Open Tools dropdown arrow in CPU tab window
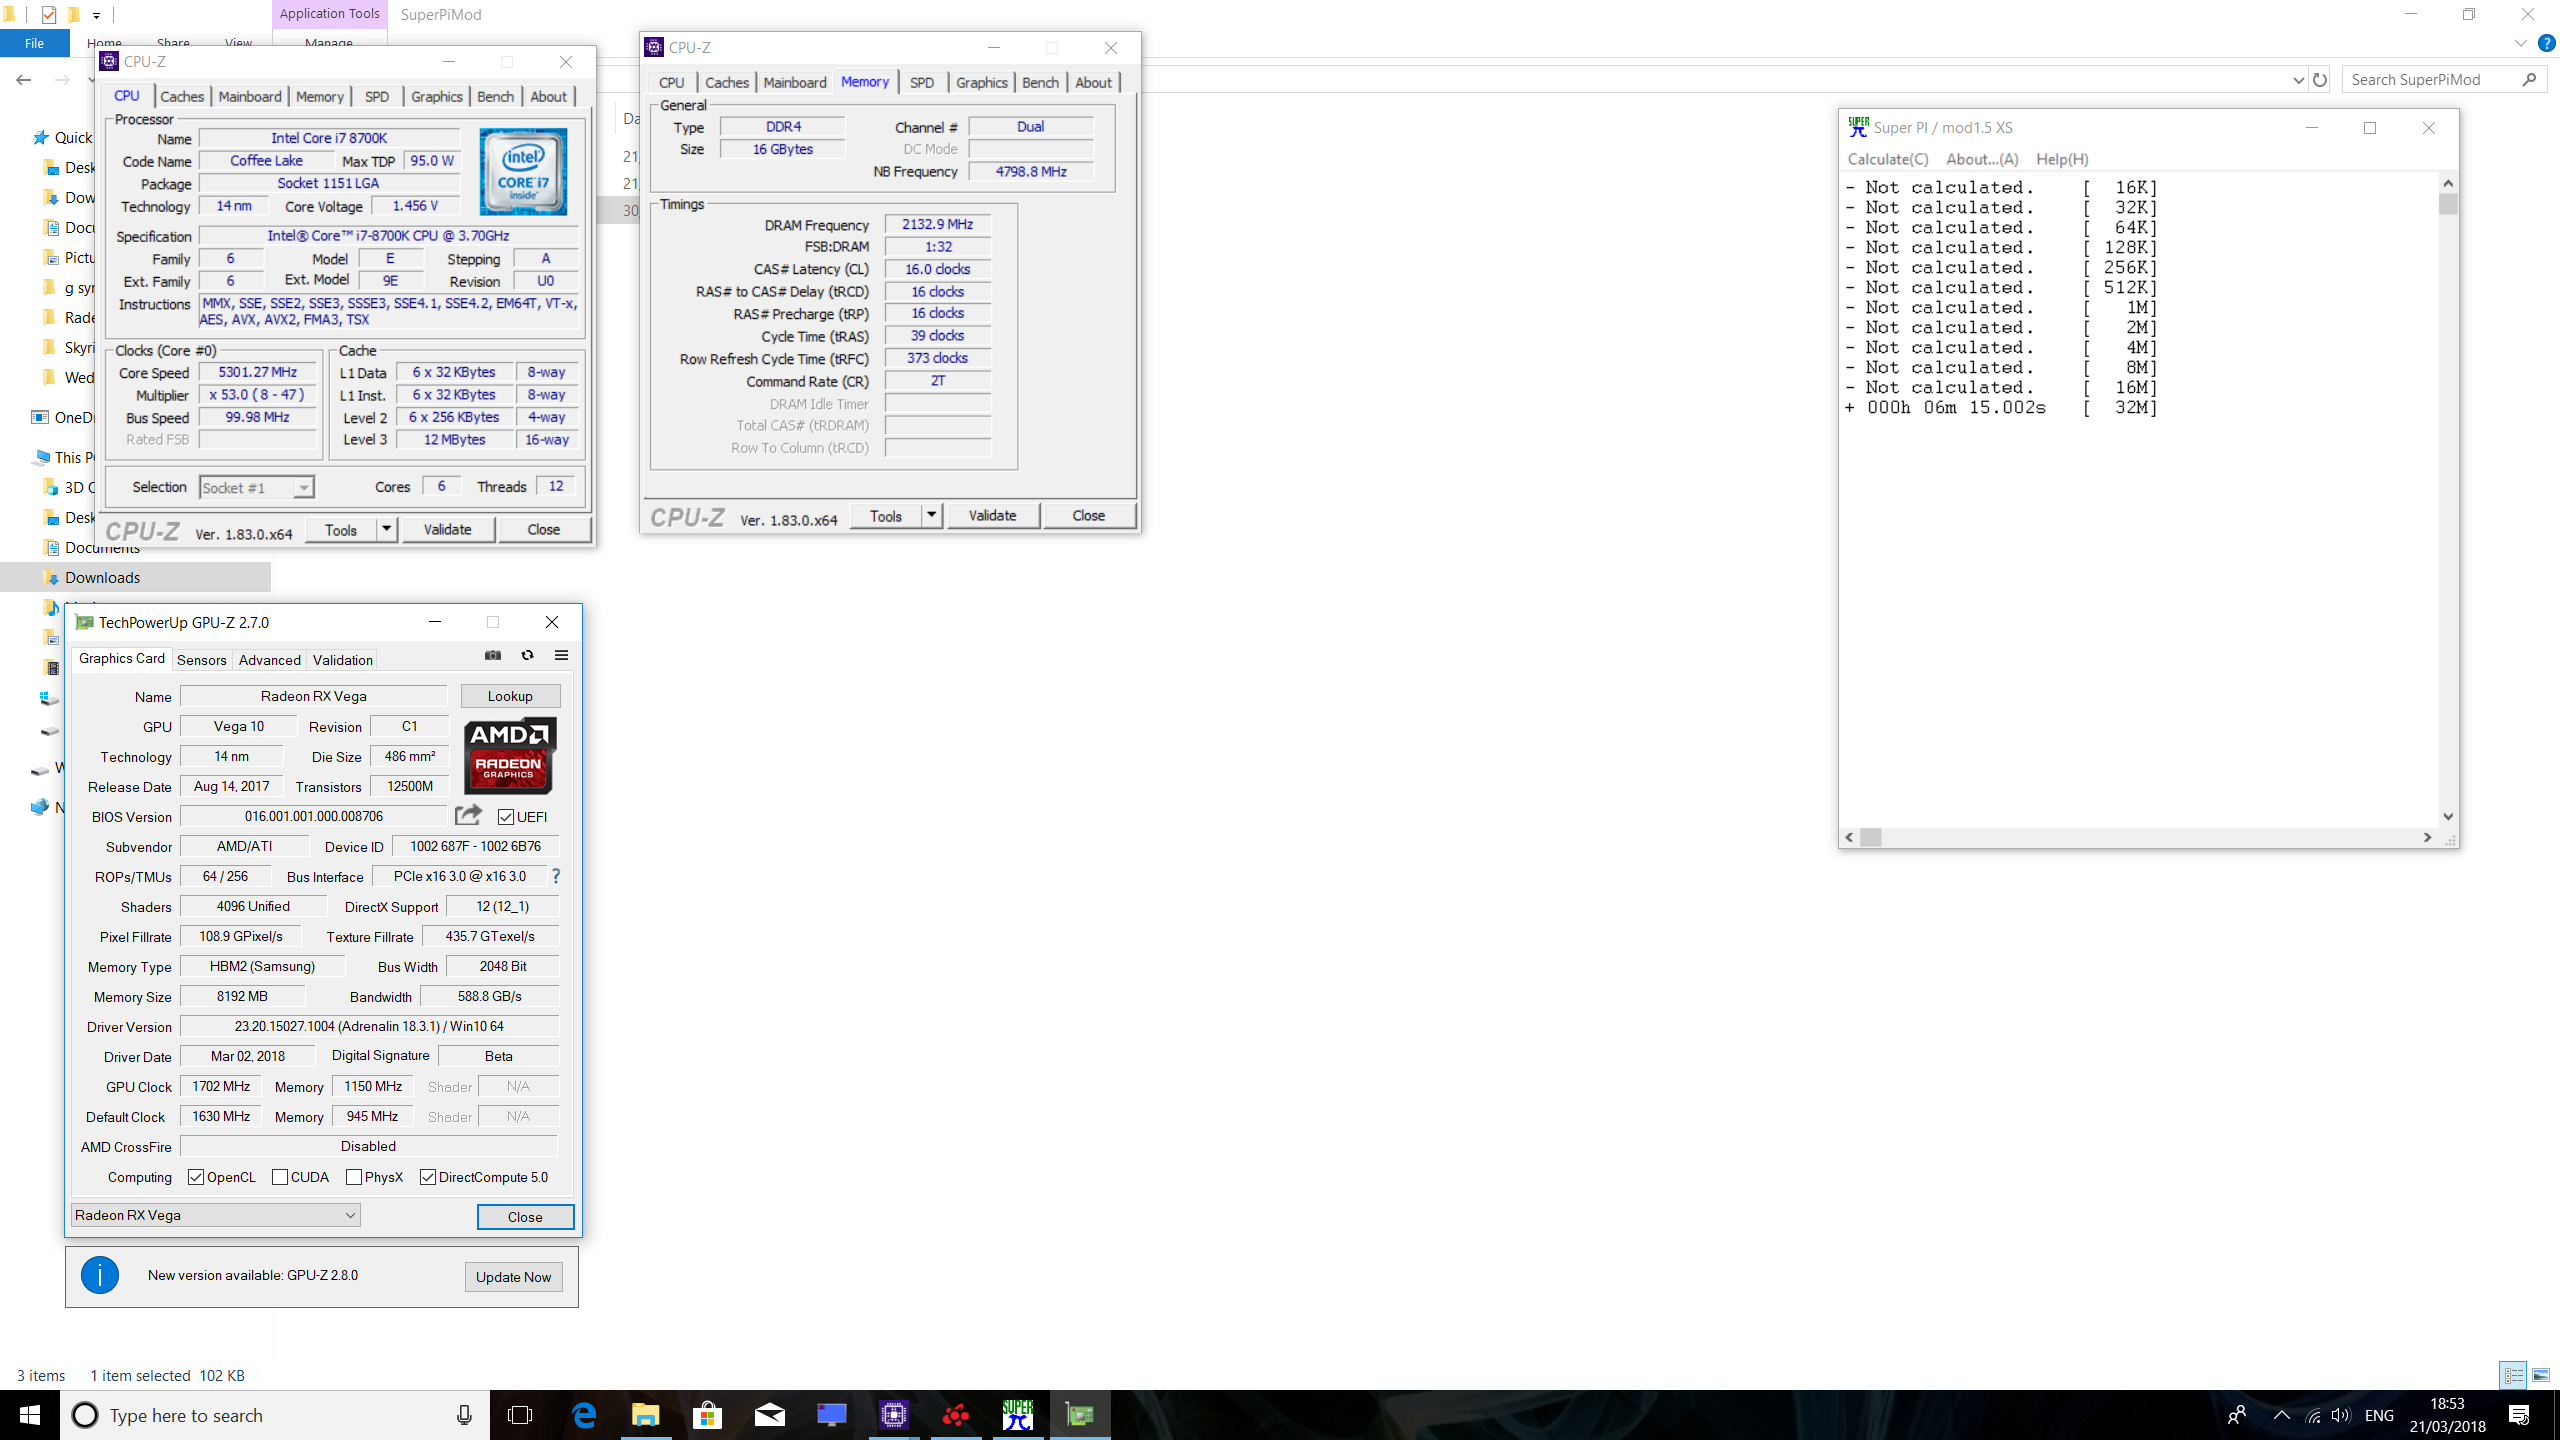The width and height of the screenshot is (2560, 1440). point(386,529)
